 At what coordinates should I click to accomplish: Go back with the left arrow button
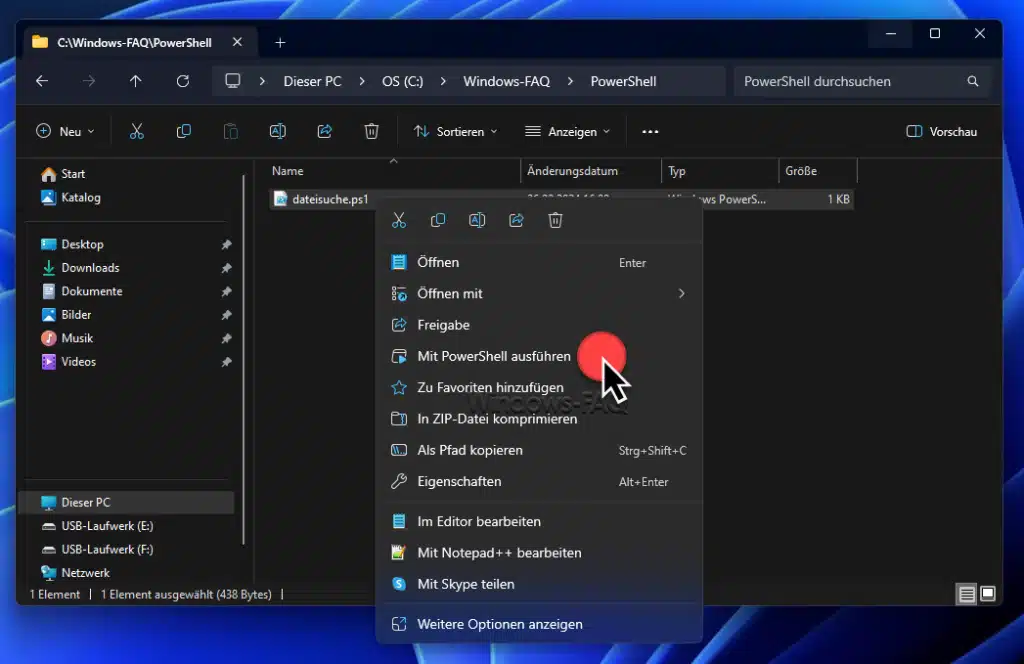pos(42,81)
